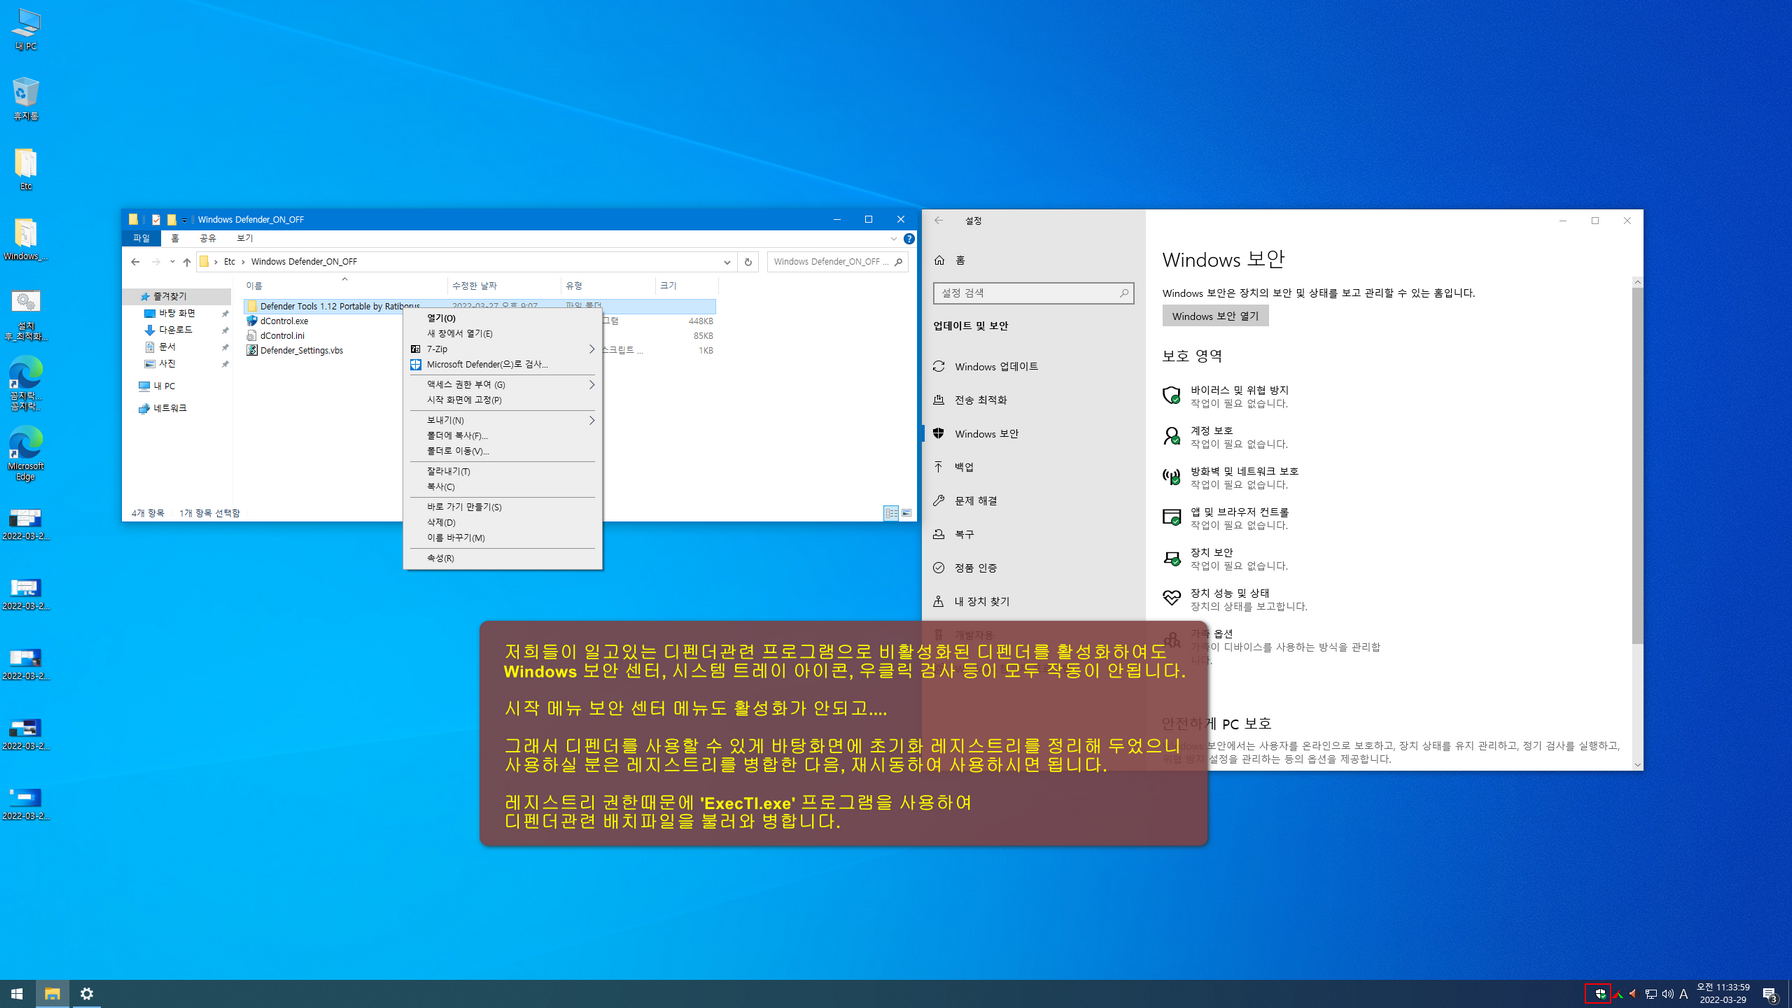Open 전송 최적화 in Settings sidebar
Viewport: 1792px width, 1008px height.
click(x=1033, y=400)
